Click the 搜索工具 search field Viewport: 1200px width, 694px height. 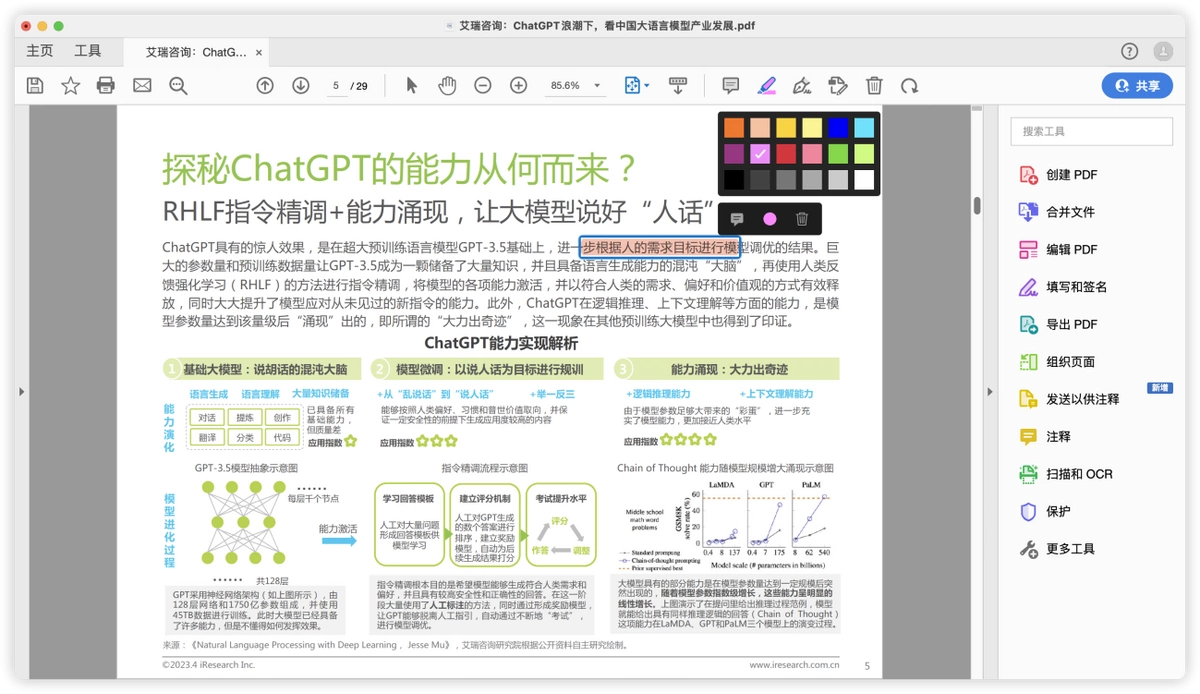[1091, 131]
